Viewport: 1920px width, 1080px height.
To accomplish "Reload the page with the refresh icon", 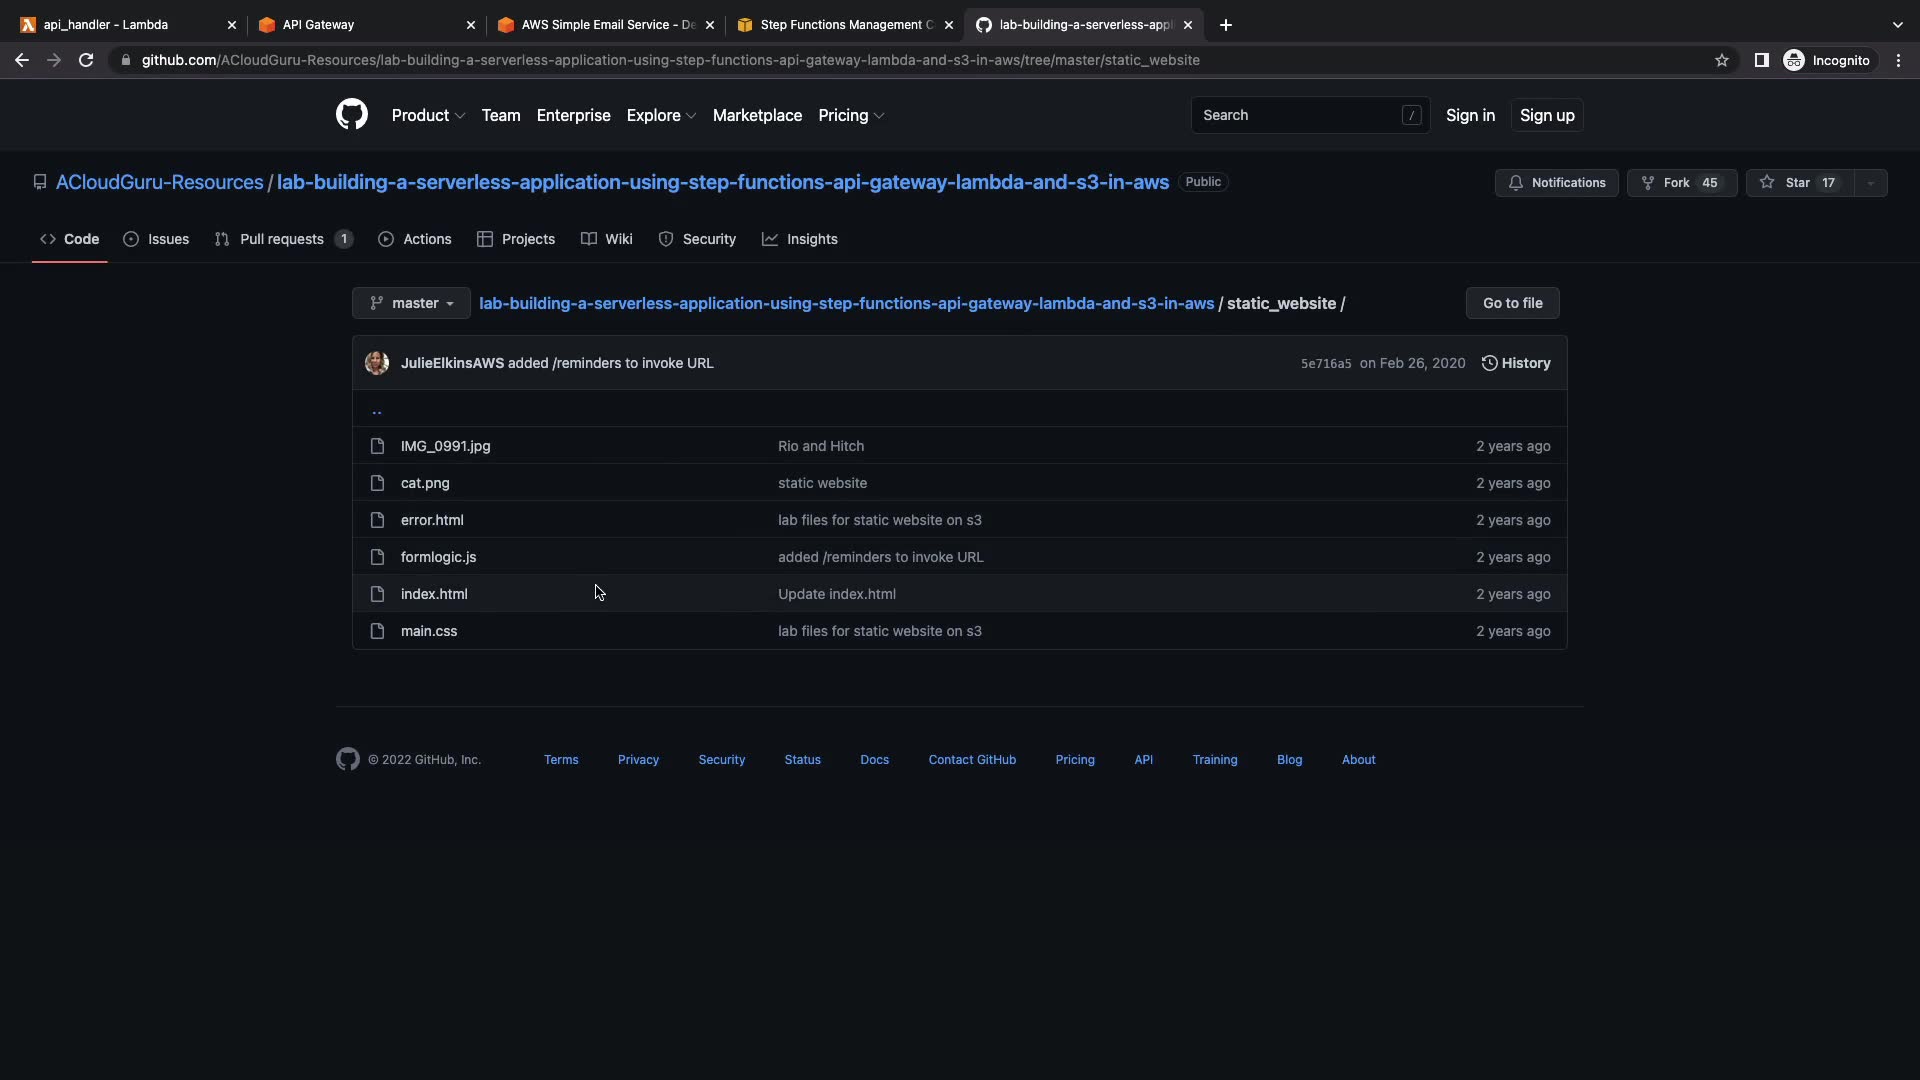I will pyautogui.click(x=86, y=60).
